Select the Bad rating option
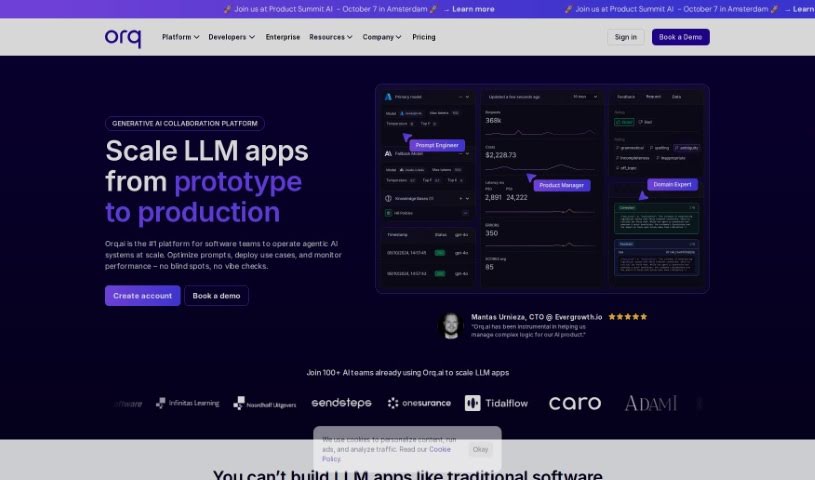 coord(646,122)
